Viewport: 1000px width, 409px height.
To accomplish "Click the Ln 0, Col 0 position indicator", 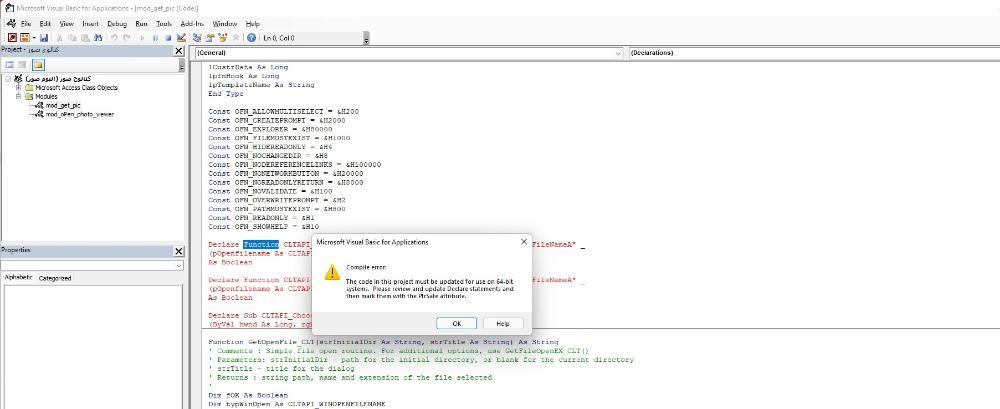I will tap(279, 38).
